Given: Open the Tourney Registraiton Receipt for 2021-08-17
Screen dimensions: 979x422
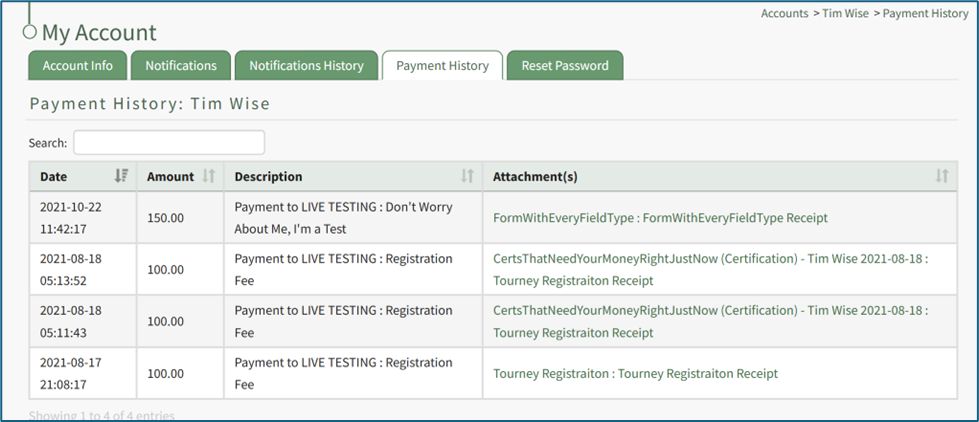Looking at the screenshot, I should point(635,373).
